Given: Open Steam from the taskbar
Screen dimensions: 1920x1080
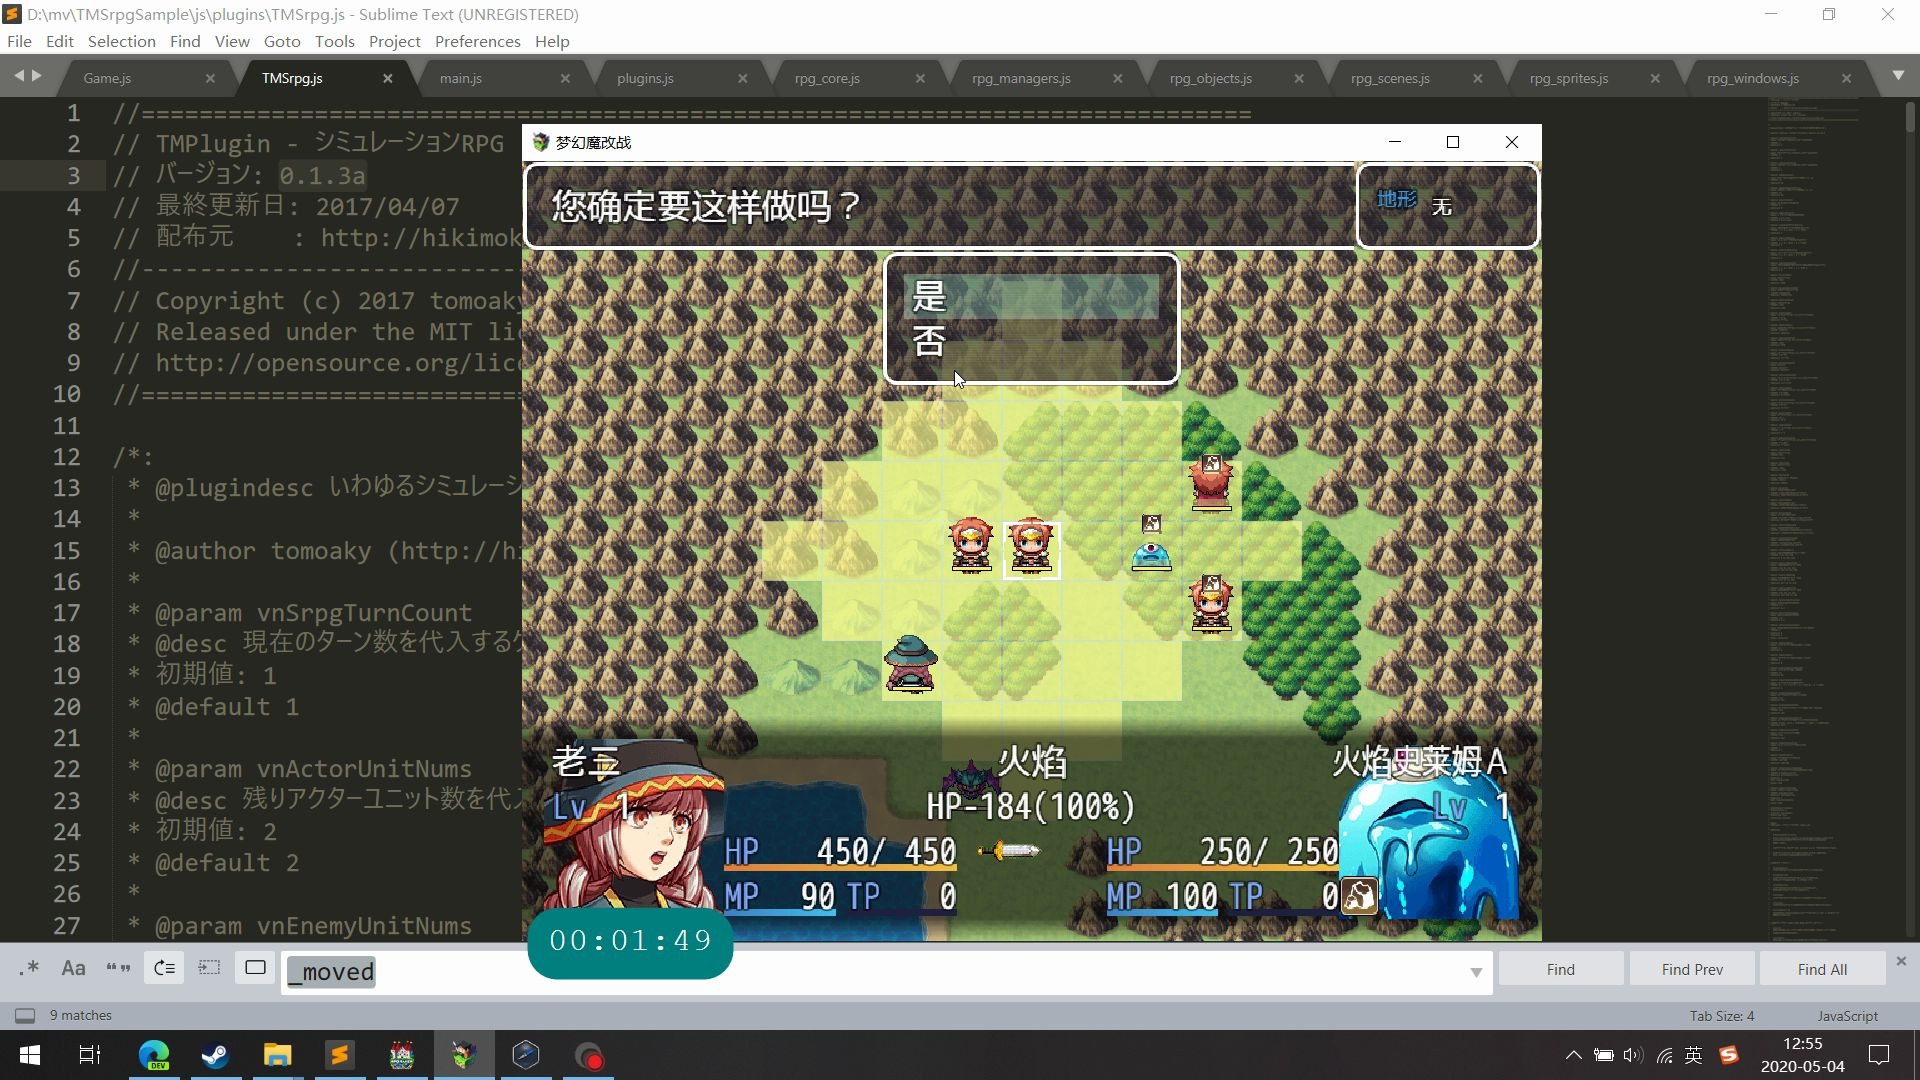Looking at the screenshot, I should [x=216, y=1055].
